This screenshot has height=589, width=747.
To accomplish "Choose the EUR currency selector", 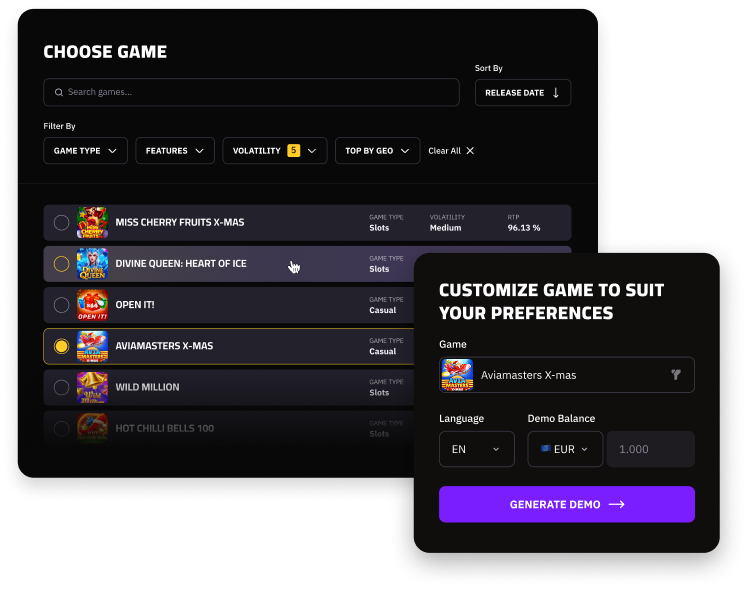I will [565, 449].
